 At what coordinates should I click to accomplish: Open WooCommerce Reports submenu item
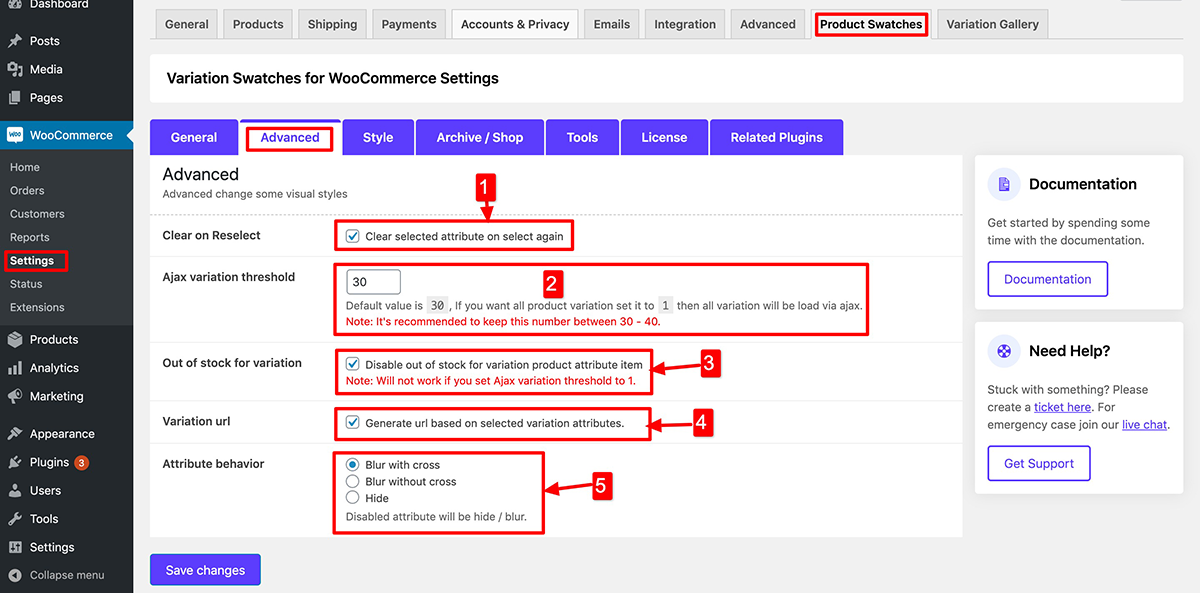30,237
